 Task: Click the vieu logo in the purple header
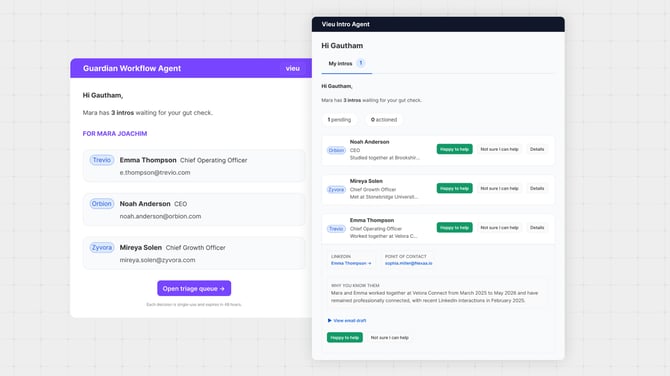point(293,68)
